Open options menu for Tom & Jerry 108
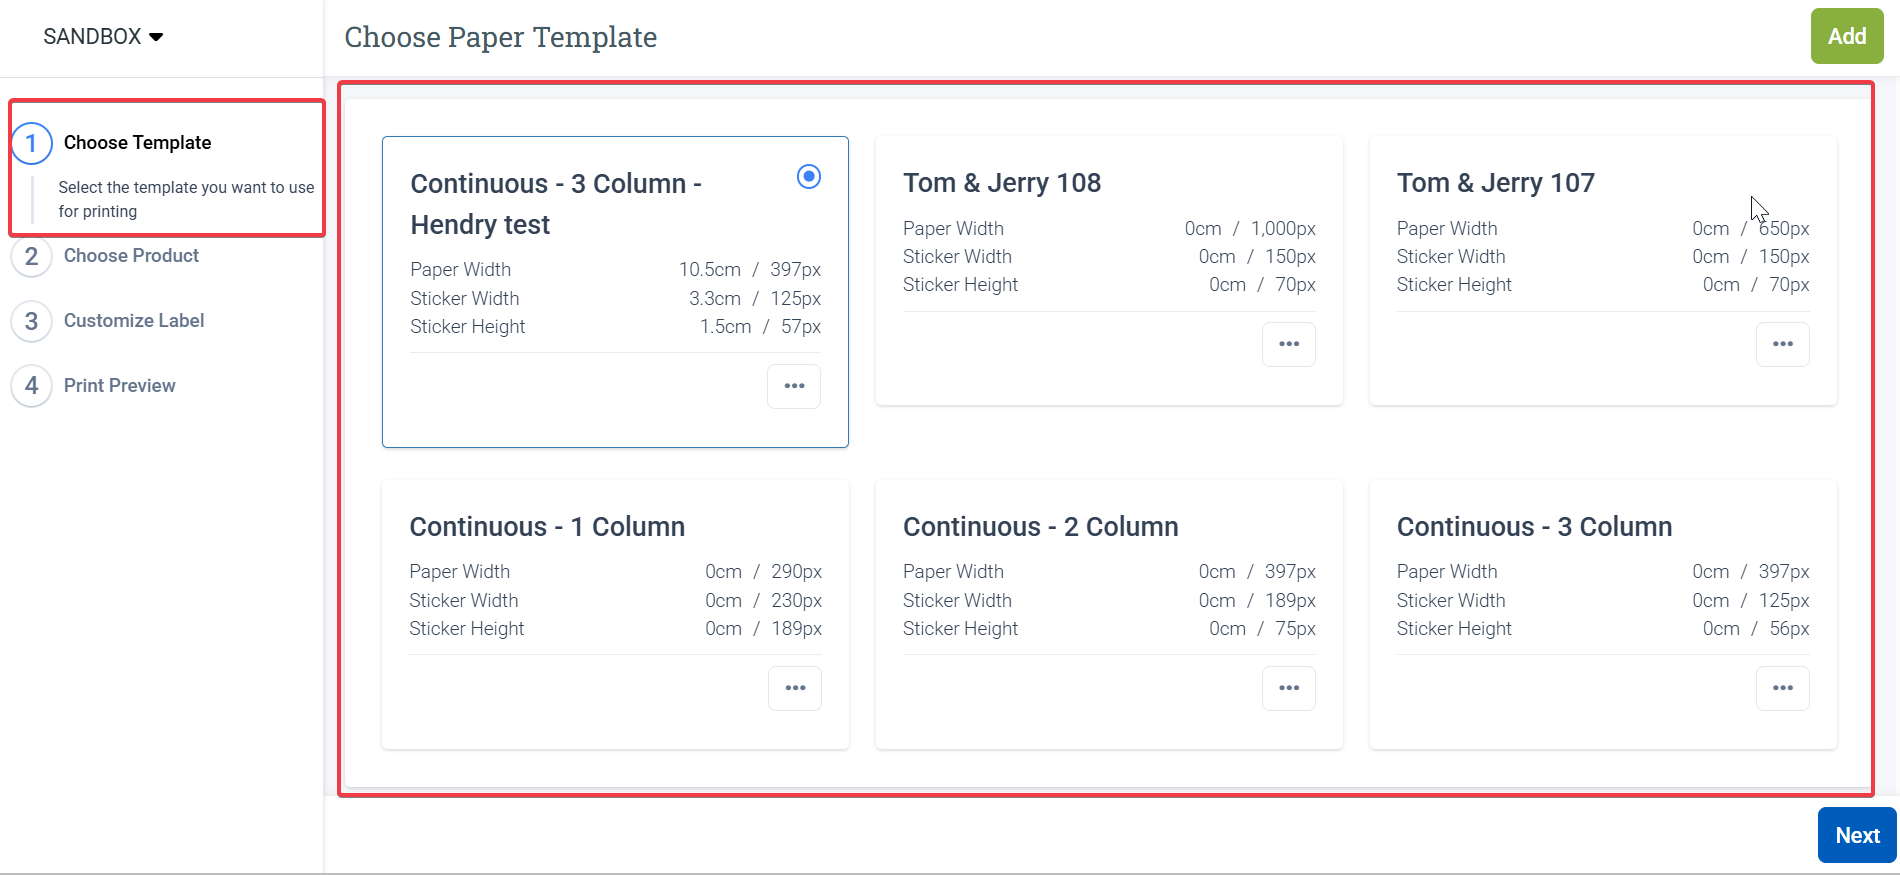1900x875 pixels. [x=1288, y=344]
